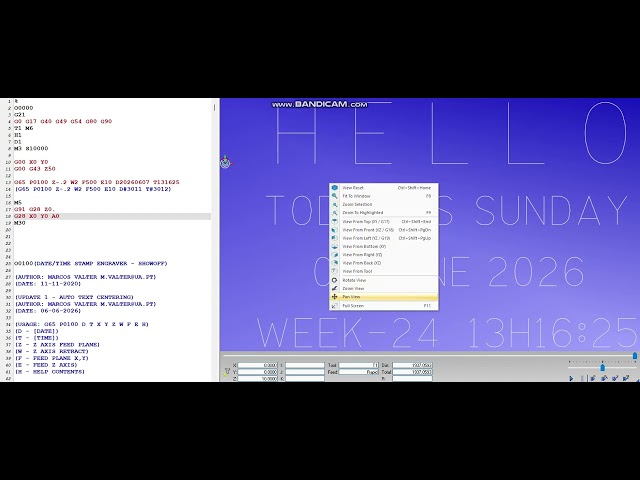Viewport: 640px width, 480px height.
Task: Click the tool origin marker in viewport
Action: [226, 163]
